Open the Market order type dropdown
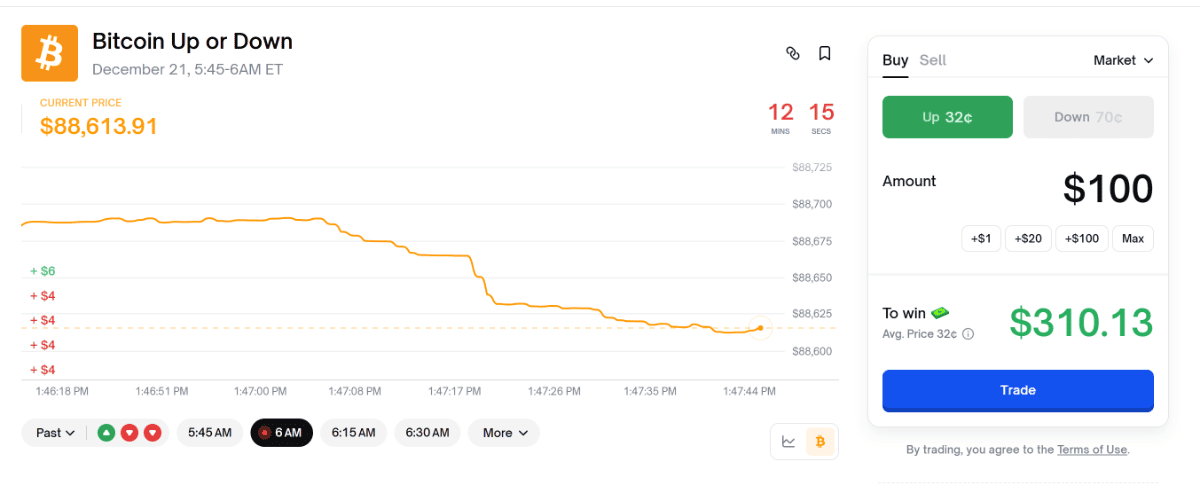This screenshot has width=1200, height=493. click(x=1123, y=60)
